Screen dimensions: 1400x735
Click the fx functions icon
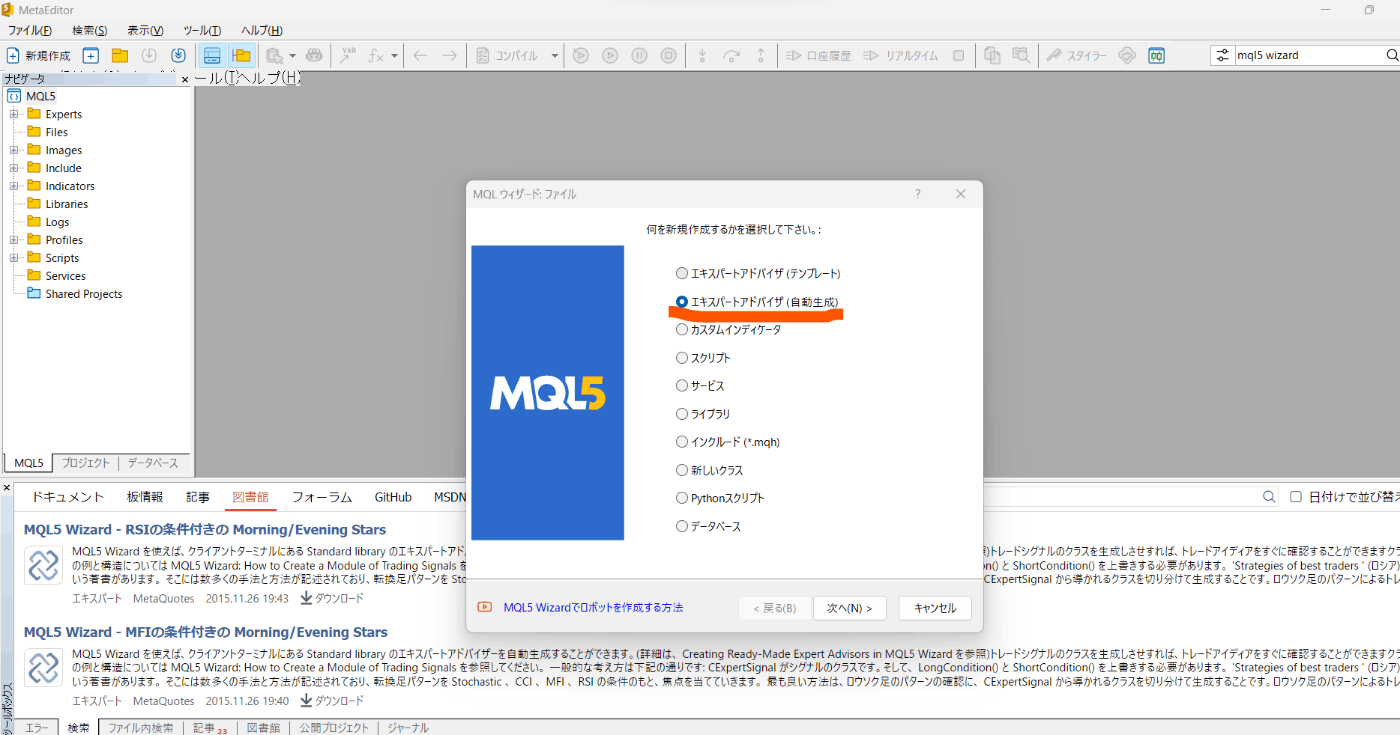pyautogui.click(x=376, y=56)
